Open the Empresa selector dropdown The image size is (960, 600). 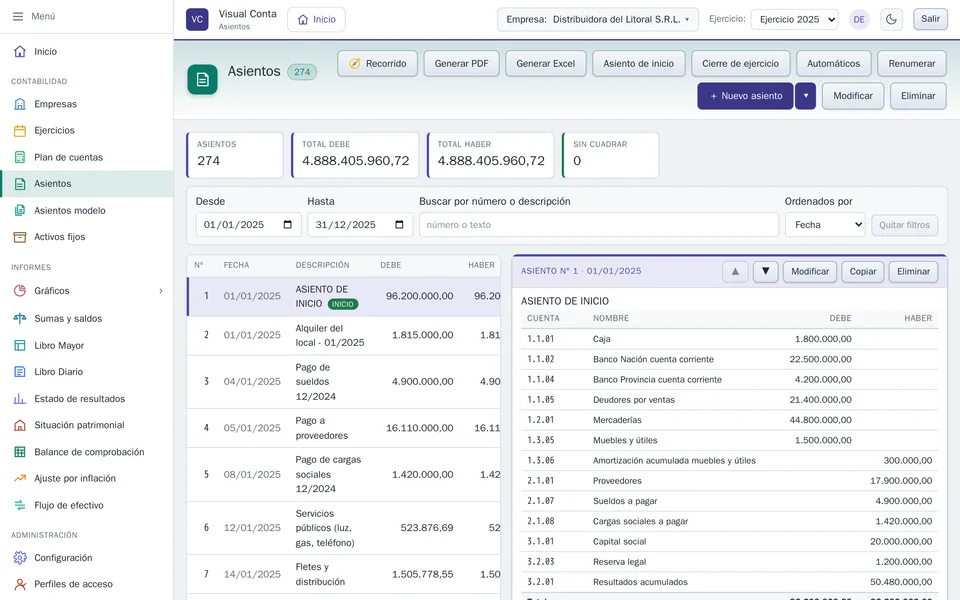click(598, 20)
